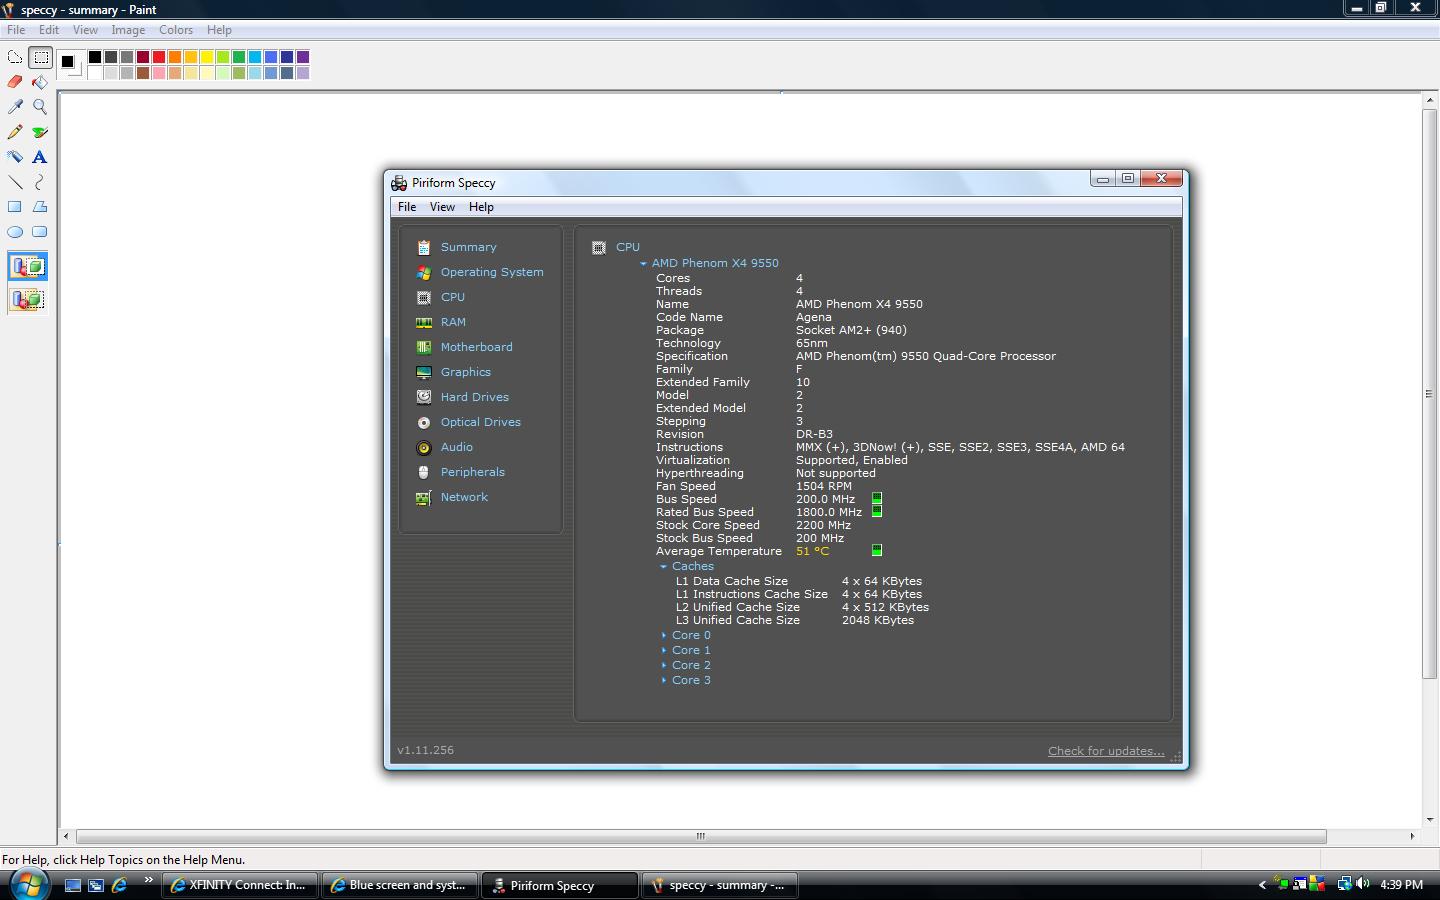Click the Summary icon in Speccy sidebar
The image size is (1440, 900).
[x=424, y=247]
